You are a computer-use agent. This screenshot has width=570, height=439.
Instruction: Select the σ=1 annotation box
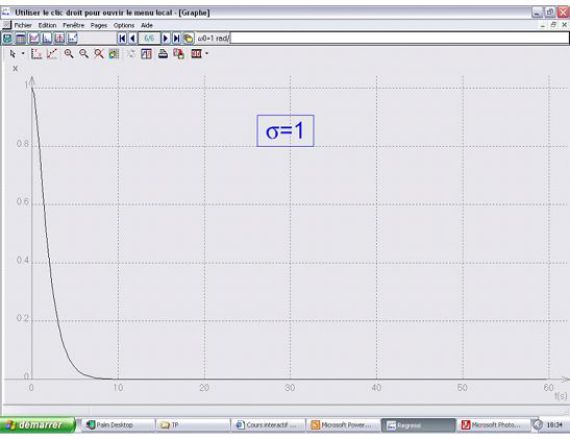[285, 131]
